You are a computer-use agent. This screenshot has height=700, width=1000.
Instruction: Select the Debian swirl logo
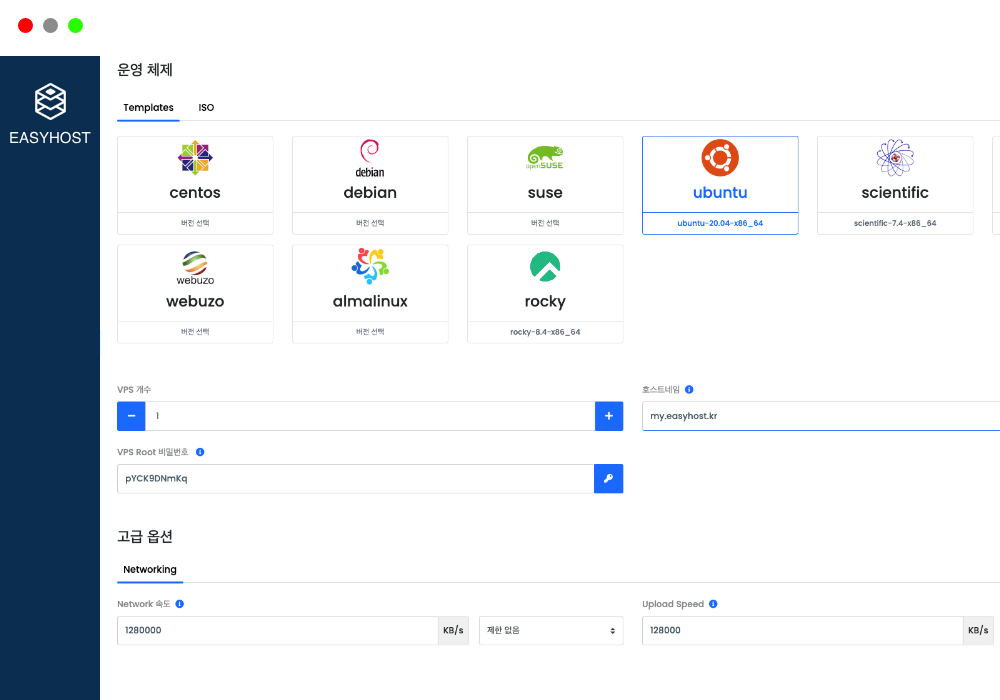click(x=370, y=159)
